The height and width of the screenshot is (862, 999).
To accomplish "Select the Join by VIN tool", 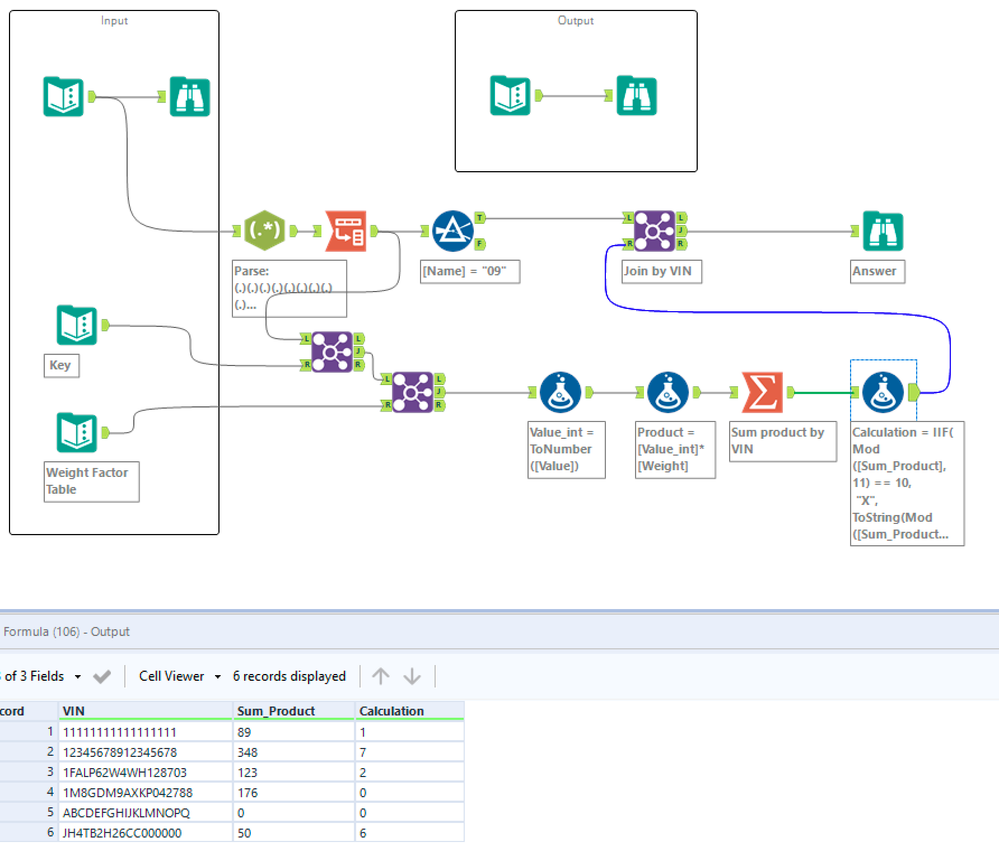I will point(654,231).
